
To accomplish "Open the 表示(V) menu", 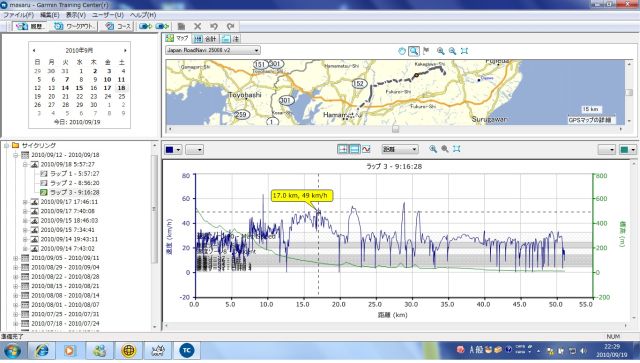I will pos(76,15).
